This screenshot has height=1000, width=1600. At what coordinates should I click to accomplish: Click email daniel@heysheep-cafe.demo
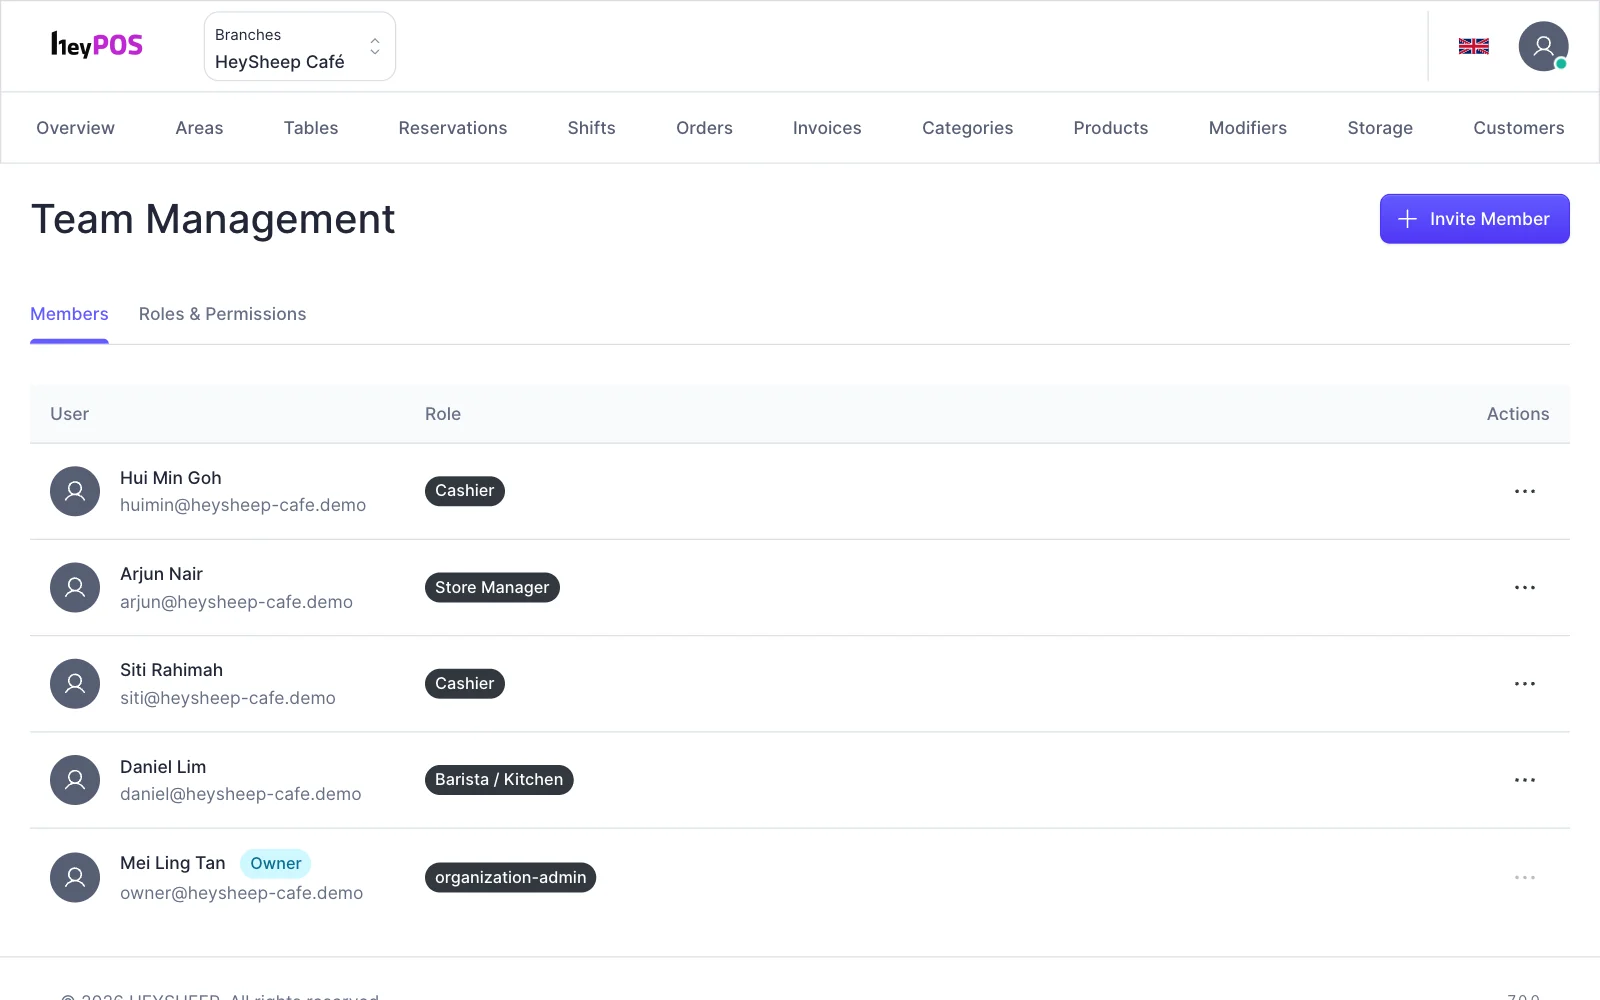[x=240, y=794]
